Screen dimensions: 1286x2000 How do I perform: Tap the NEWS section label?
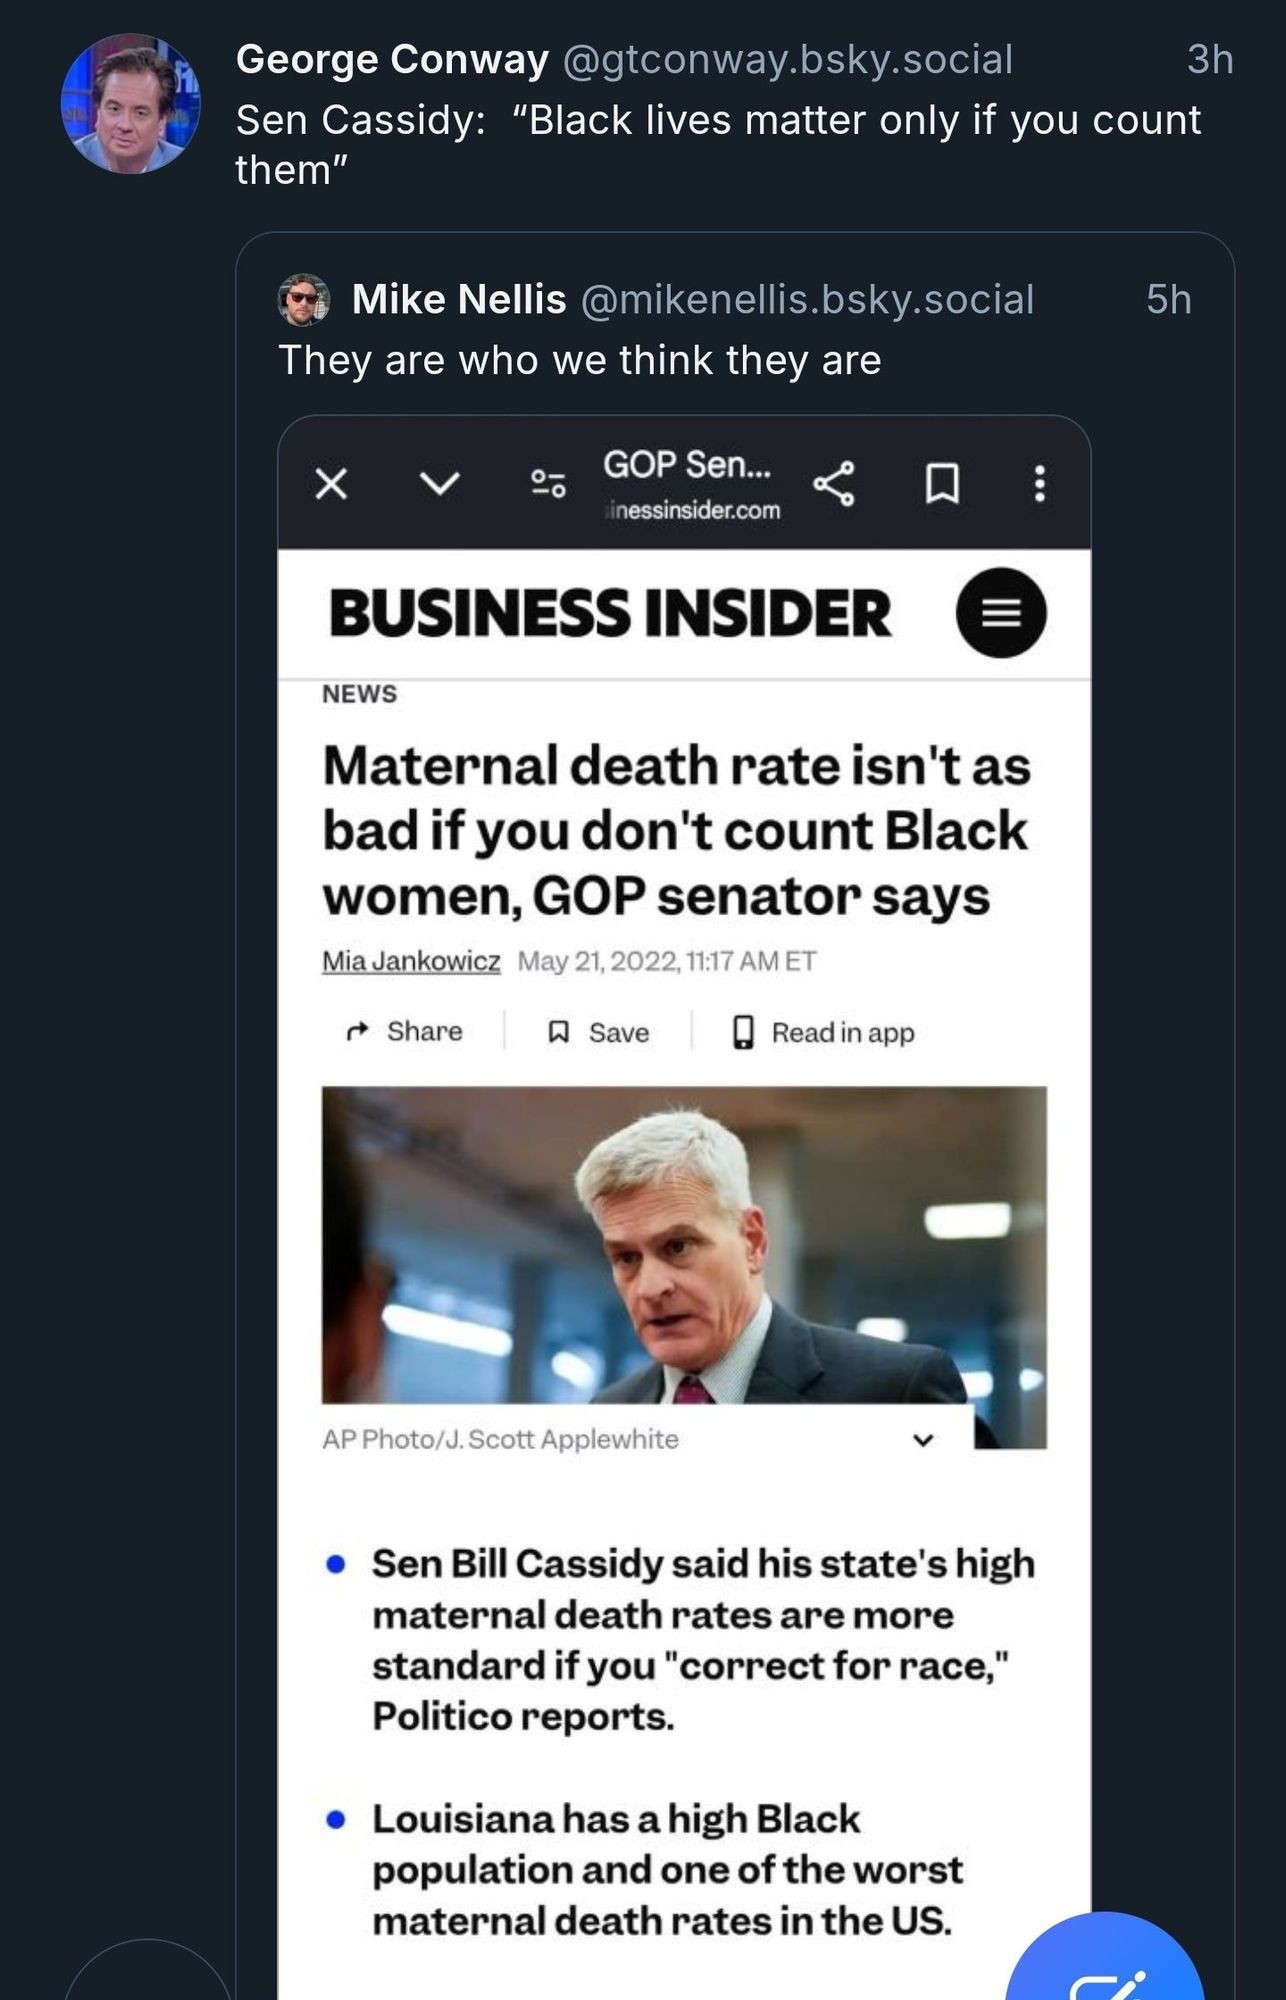[359, 694]
